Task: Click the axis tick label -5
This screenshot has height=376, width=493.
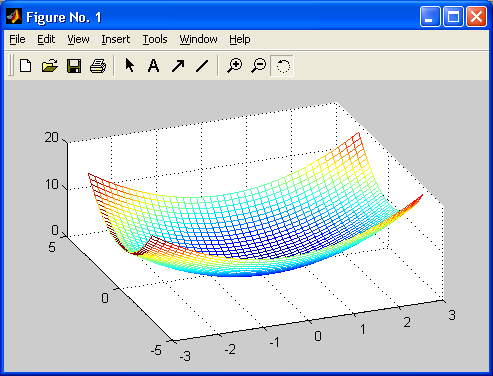Action: click(156, 350)
